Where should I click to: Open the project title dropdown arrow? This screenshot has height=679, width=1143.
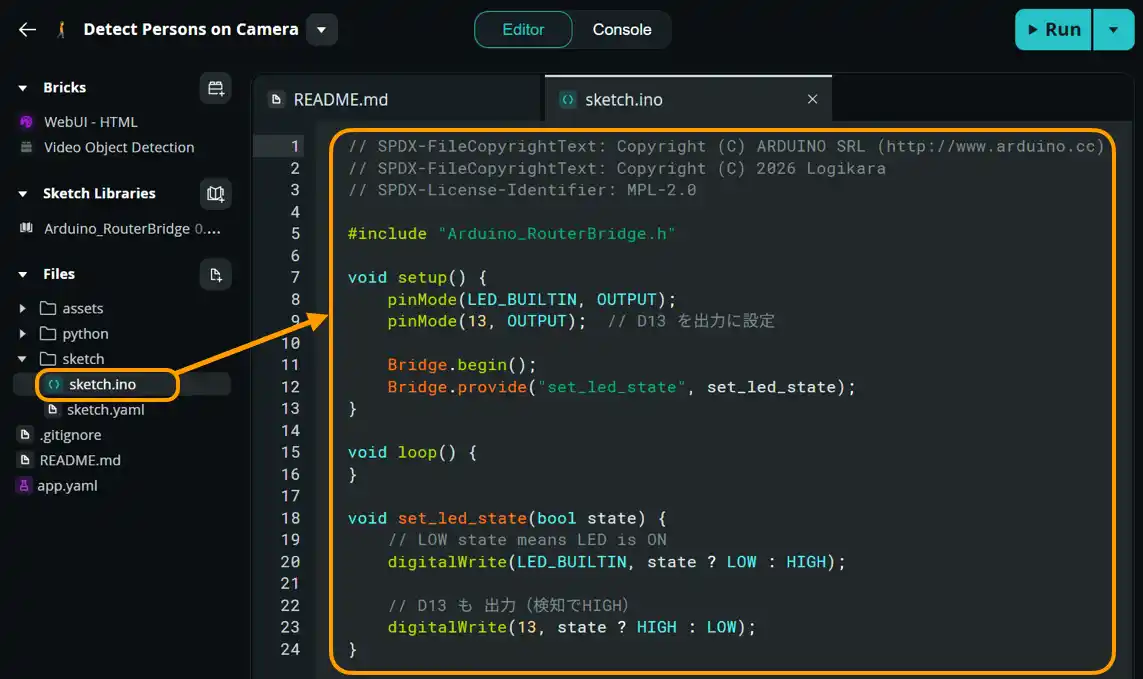[x=321, y=29]
